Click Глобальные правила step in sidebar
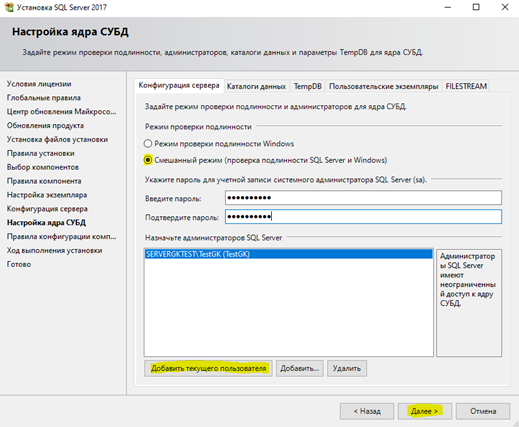Image resolution: width=519 pixels, height=427 pixels. [x=44, y=98]
